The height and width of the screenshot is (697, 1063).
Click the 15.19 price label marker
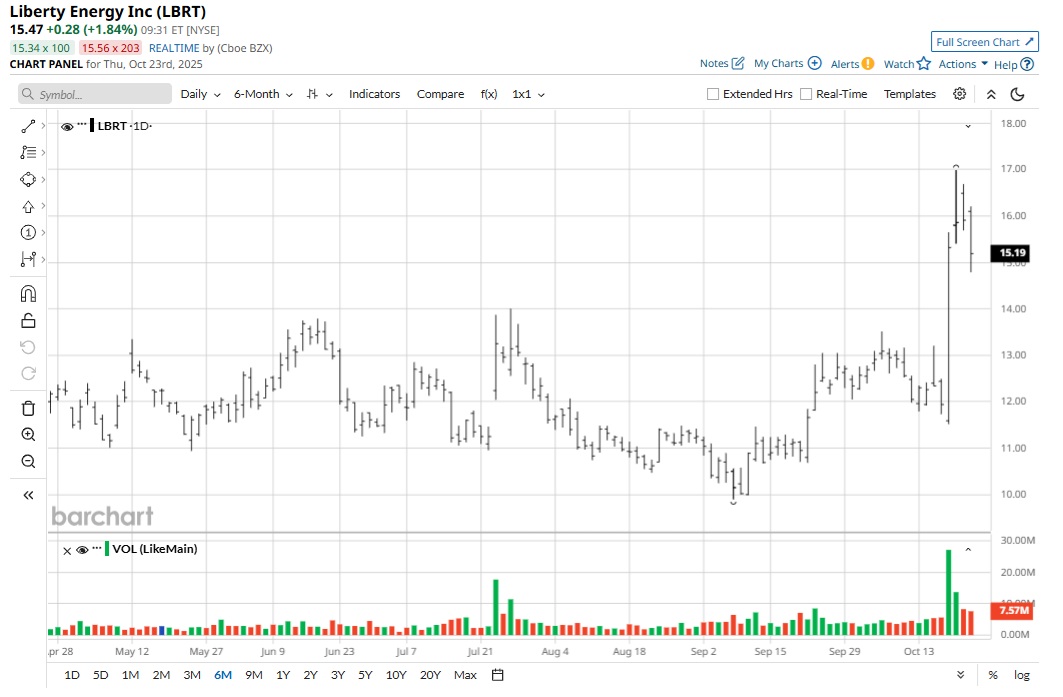(1011, 253)
